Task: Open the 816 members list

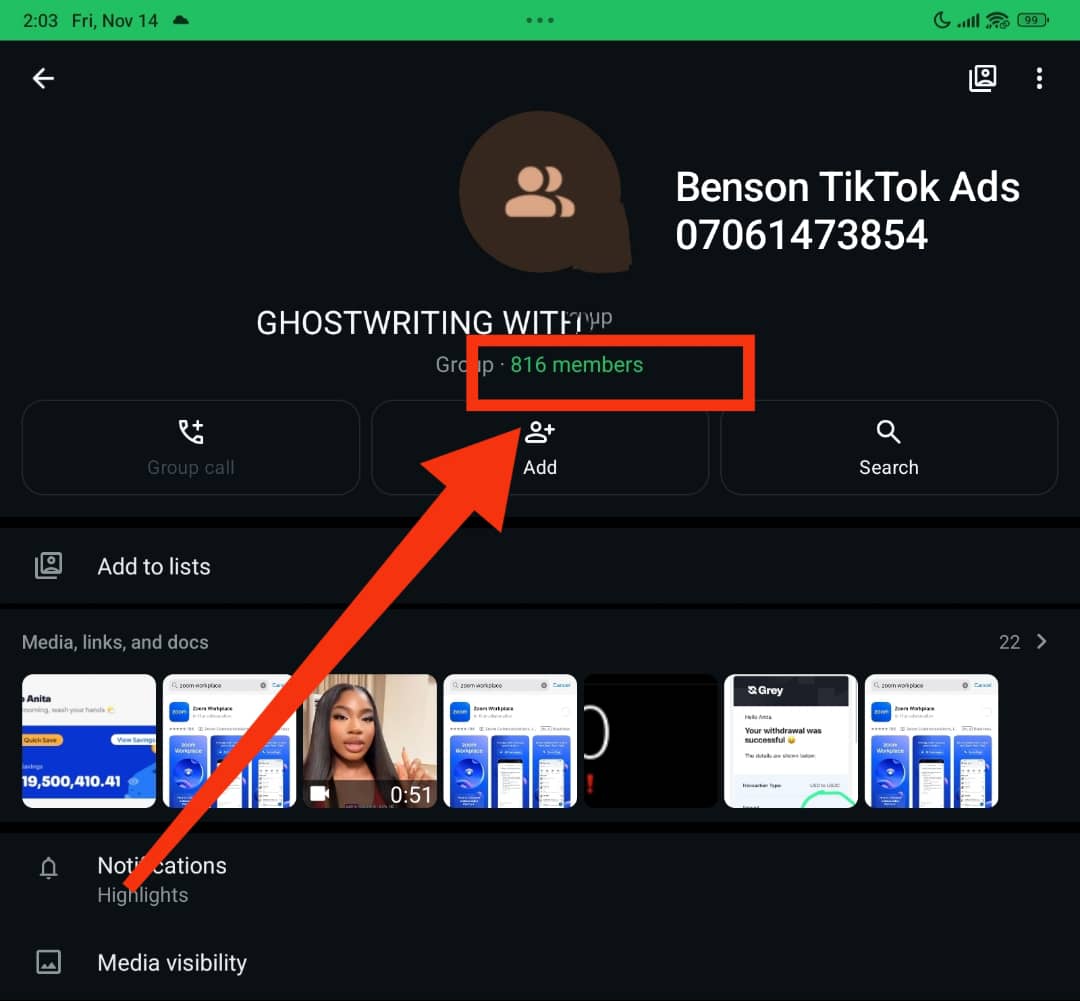Action: (x=576, y=365)
